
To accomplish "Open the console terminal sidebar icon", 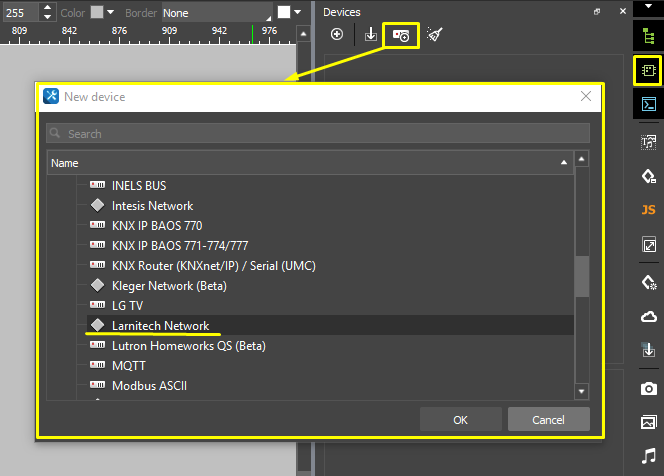I will 648,104.
